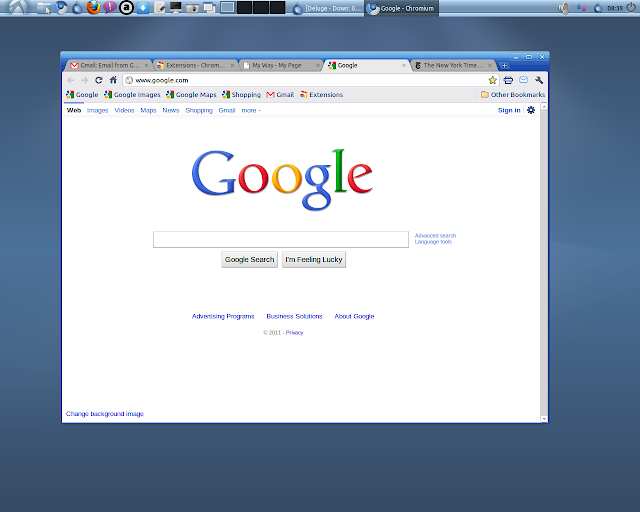
Task: Open the wrench settings menu
Action: (539, 80)
